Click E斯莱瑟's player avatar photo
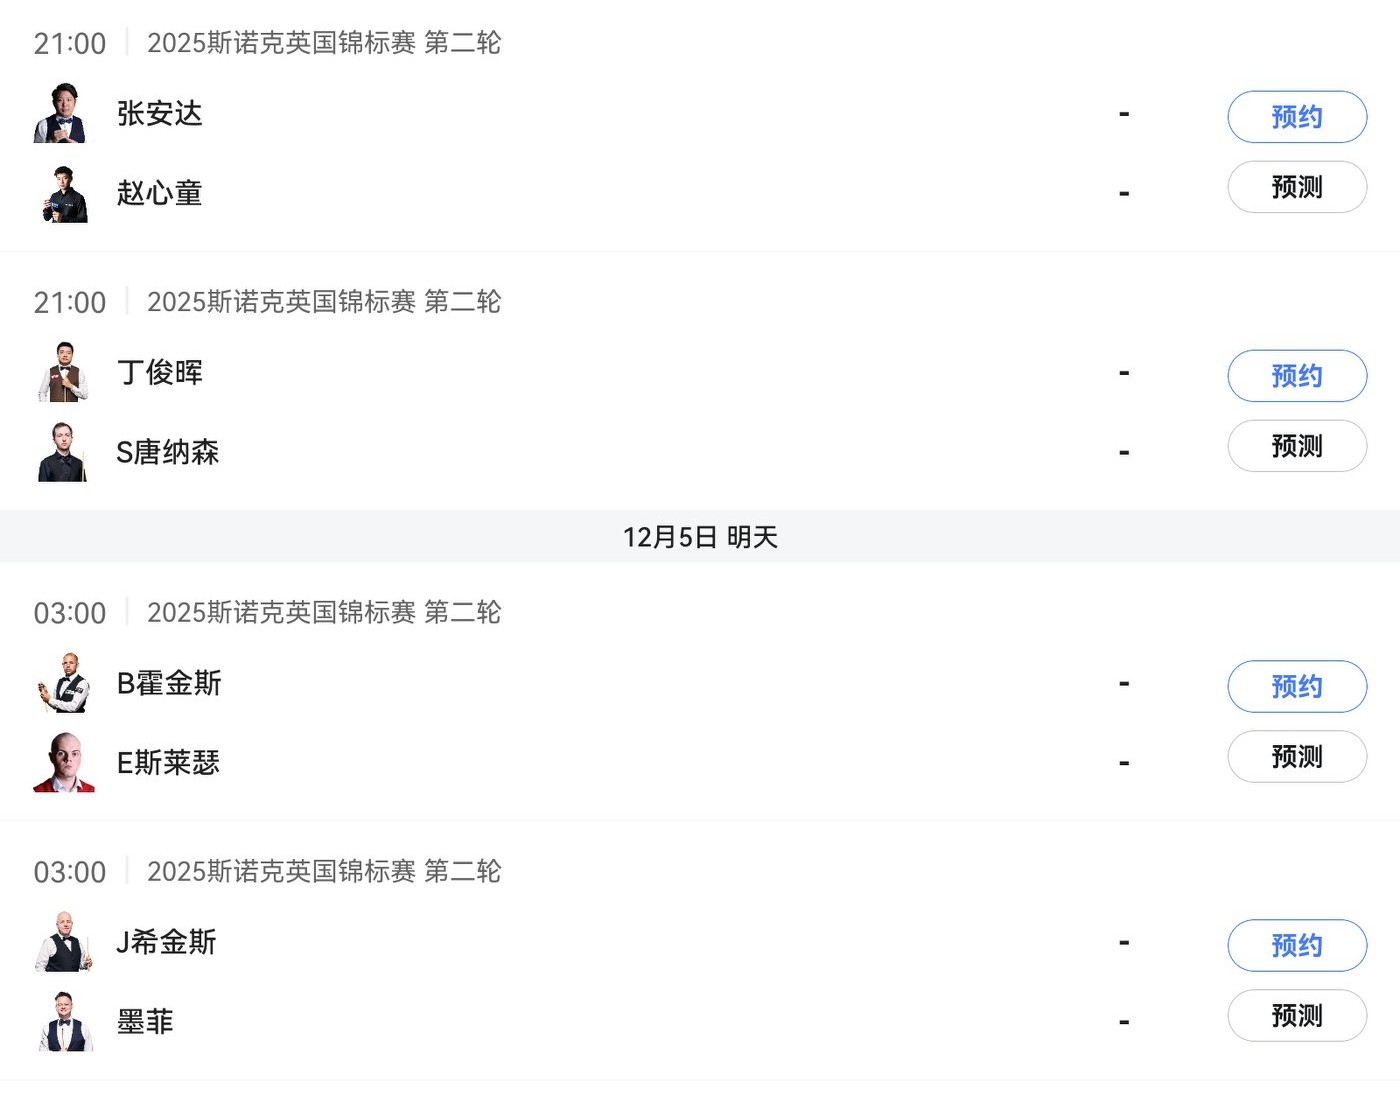1400x1093 pixels. coord(64,763)
